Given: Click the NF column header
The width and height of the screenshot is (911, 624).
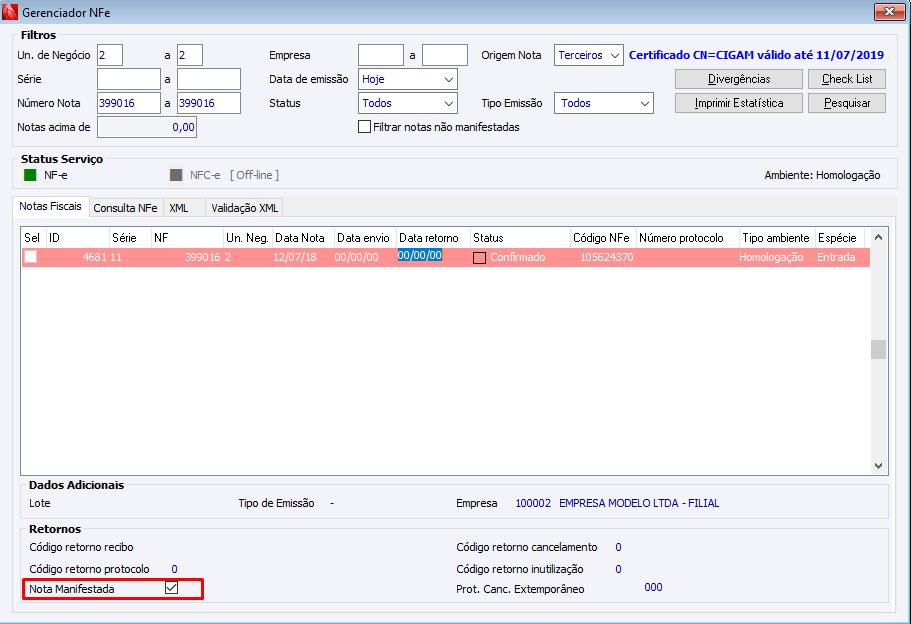Looking at the screenshot, I should tap(187, 238).
